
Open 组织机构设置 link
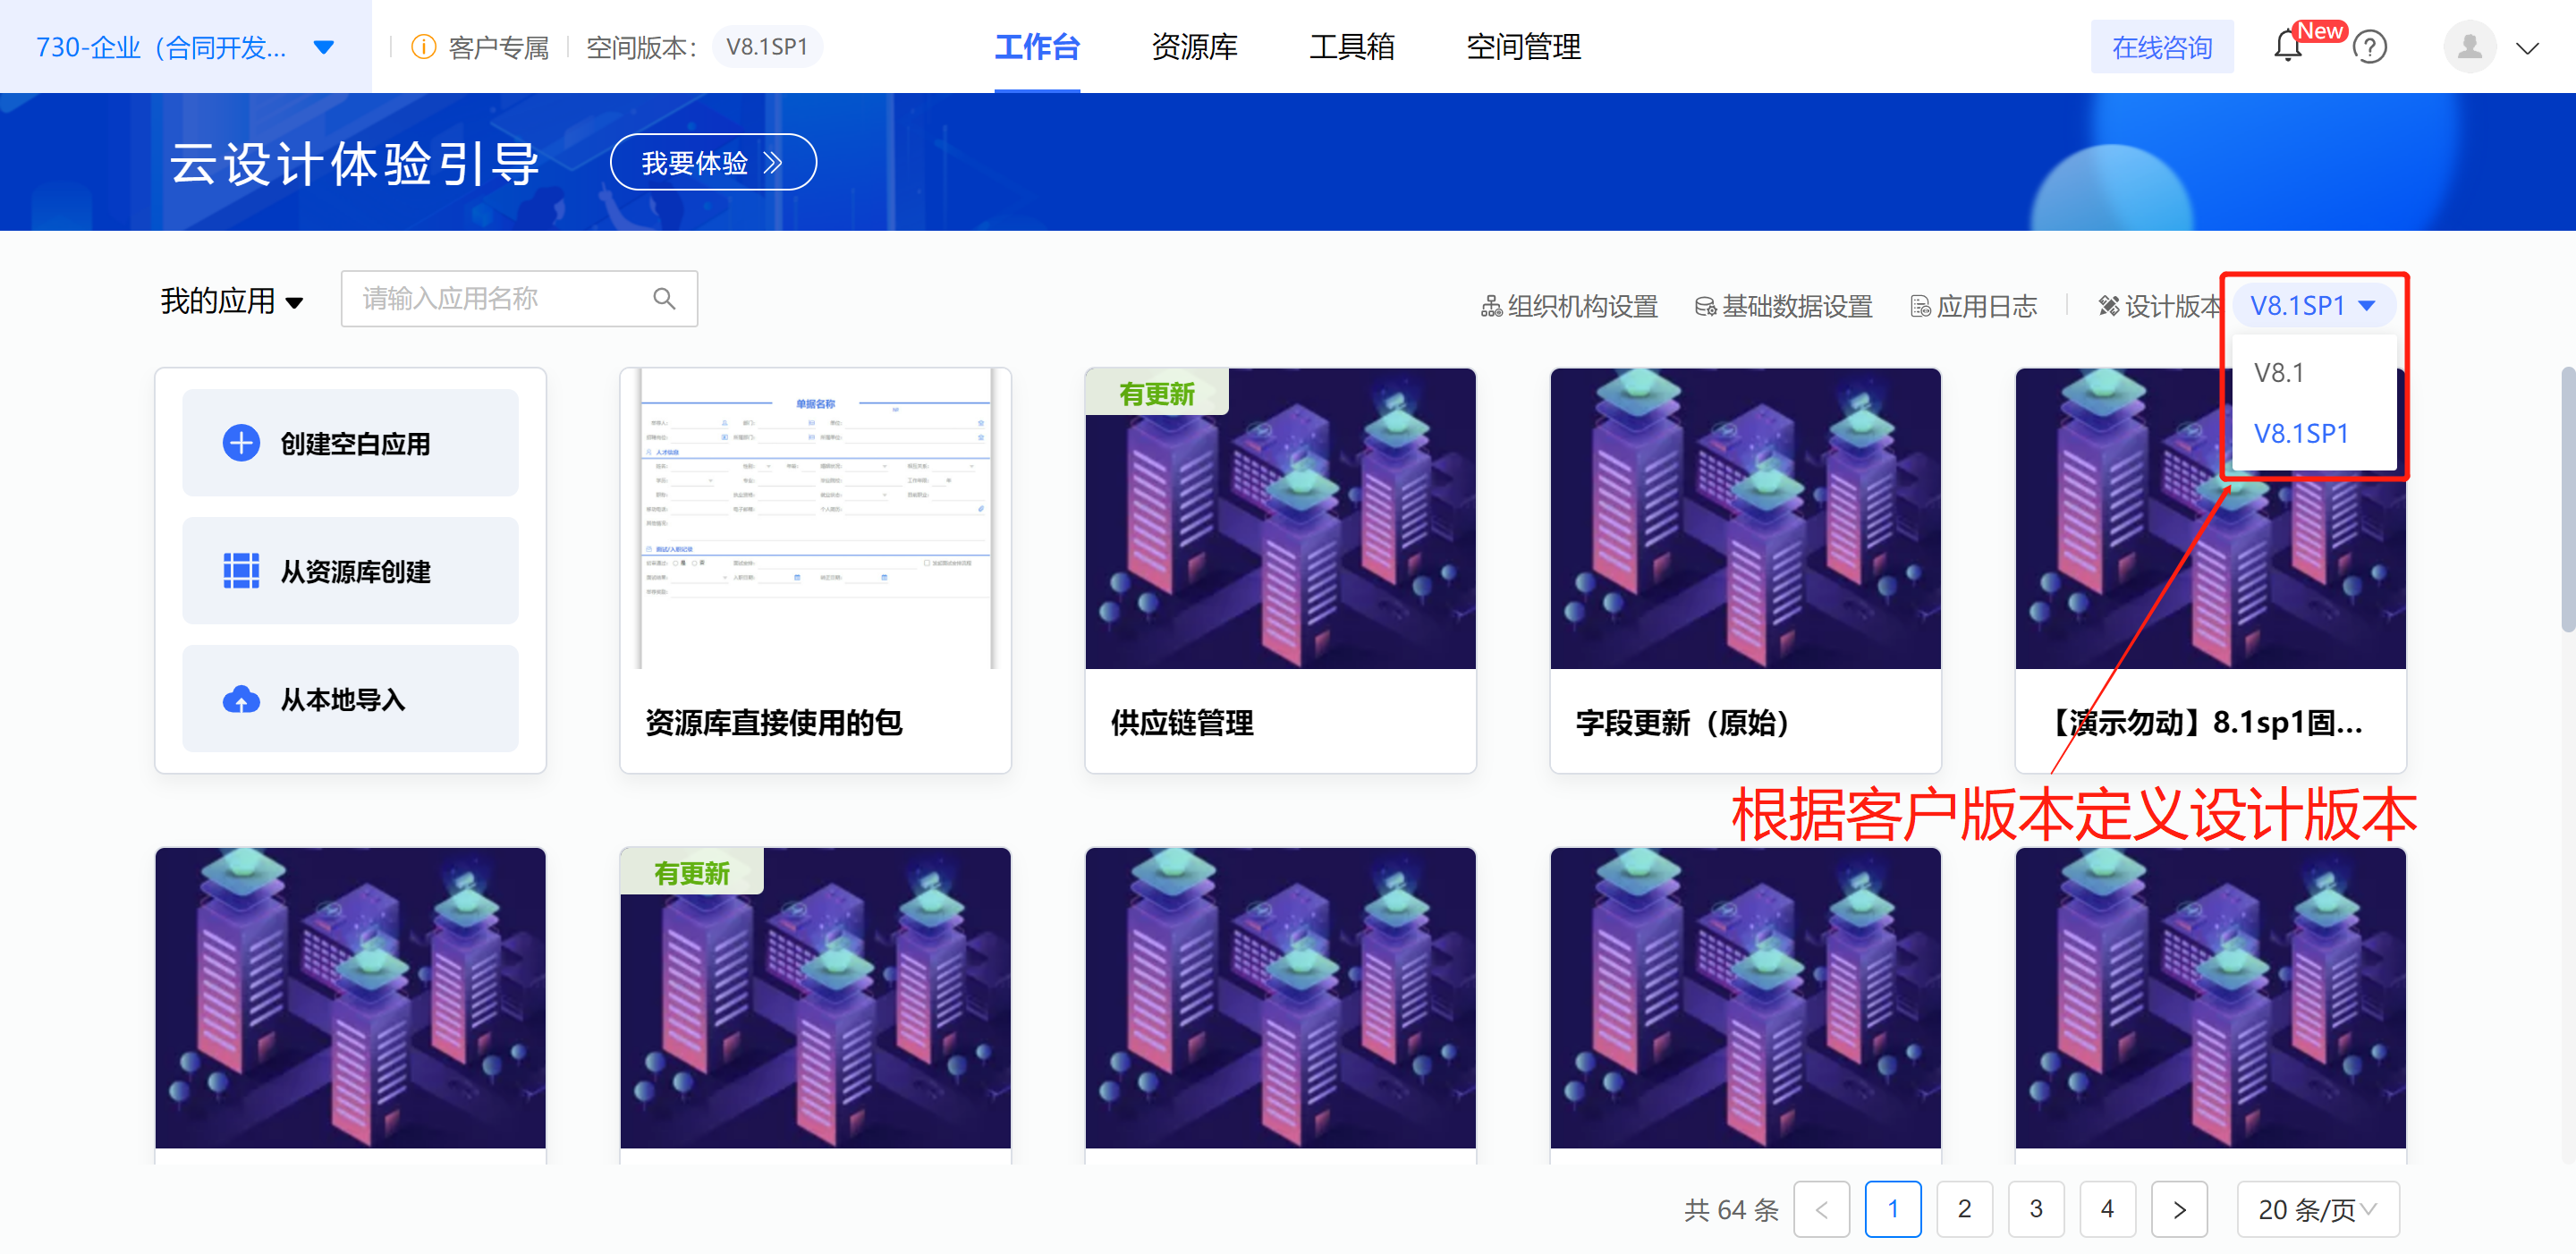(x=1568, y=306)
